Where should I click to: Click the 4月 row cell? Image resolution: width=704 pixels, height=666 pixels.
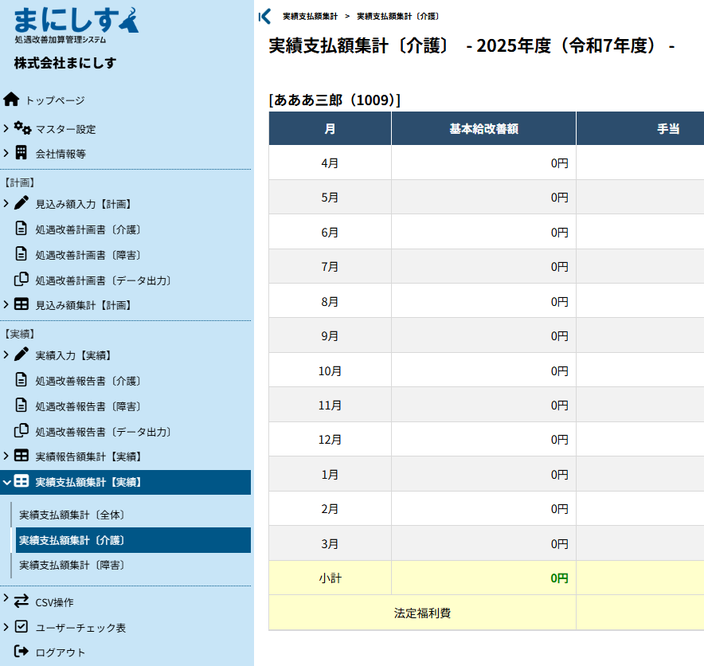coord(330,163)
